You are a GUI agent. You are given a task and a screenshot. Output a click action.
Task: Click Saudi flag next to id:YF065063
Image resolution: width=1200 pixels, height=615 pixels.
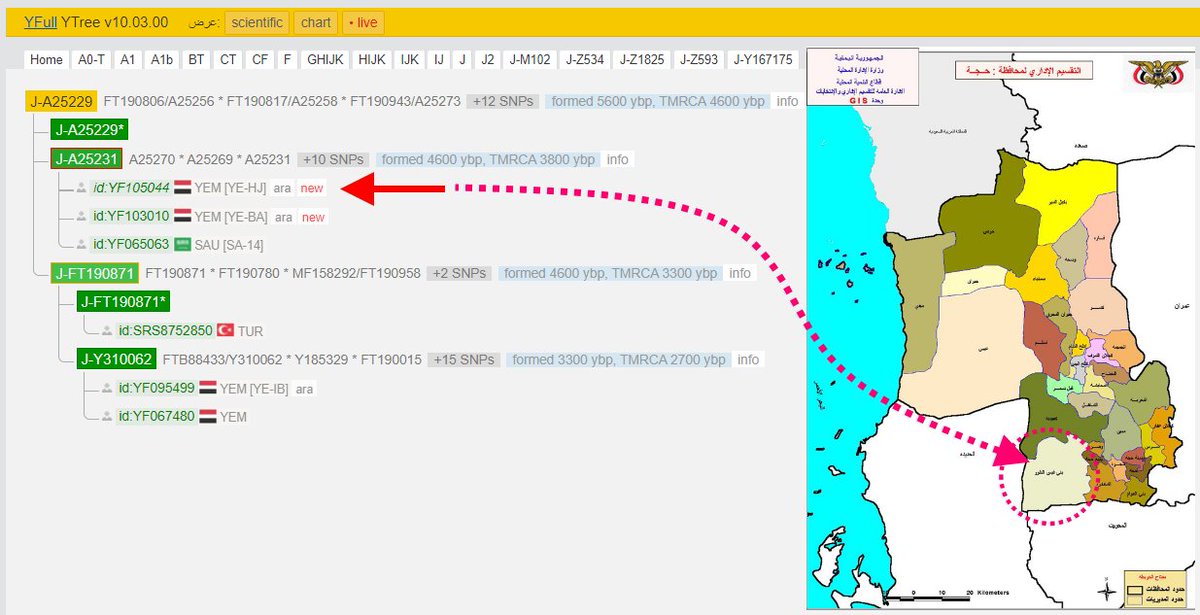coord(182,245)
